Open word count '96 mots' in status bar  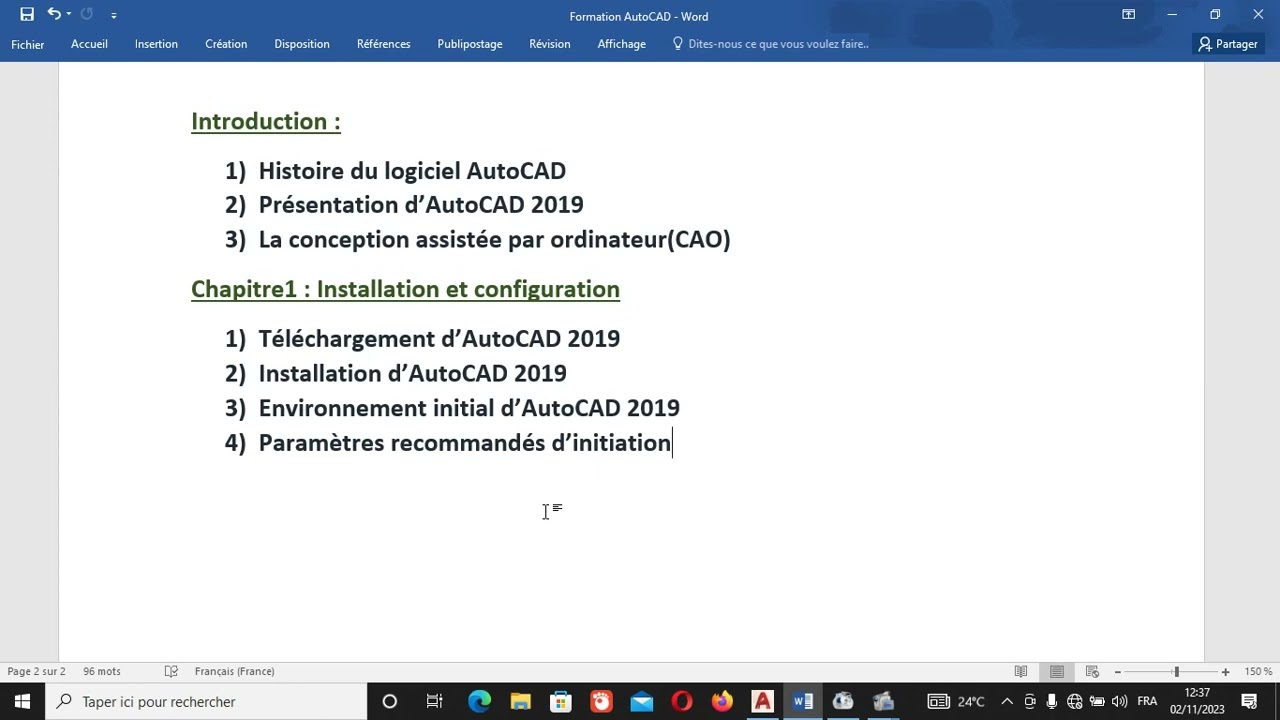(x=102, y=672)
